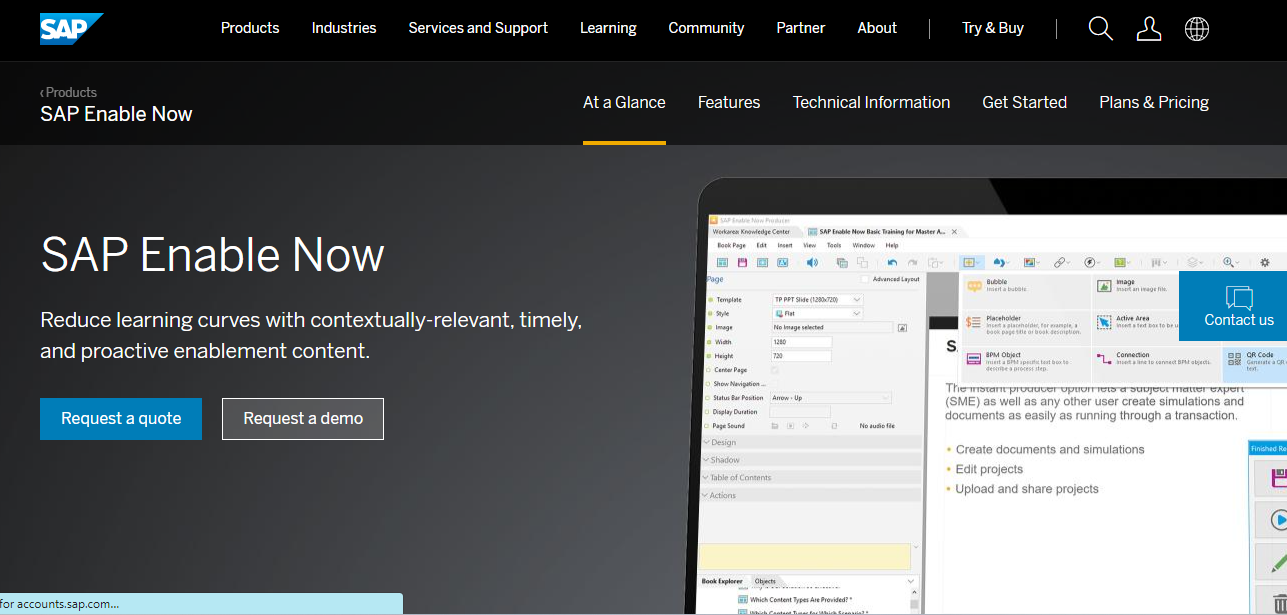Expand the Table of Contents section
The width and height of the screenshot is (1287, 615).
[811, 477]
